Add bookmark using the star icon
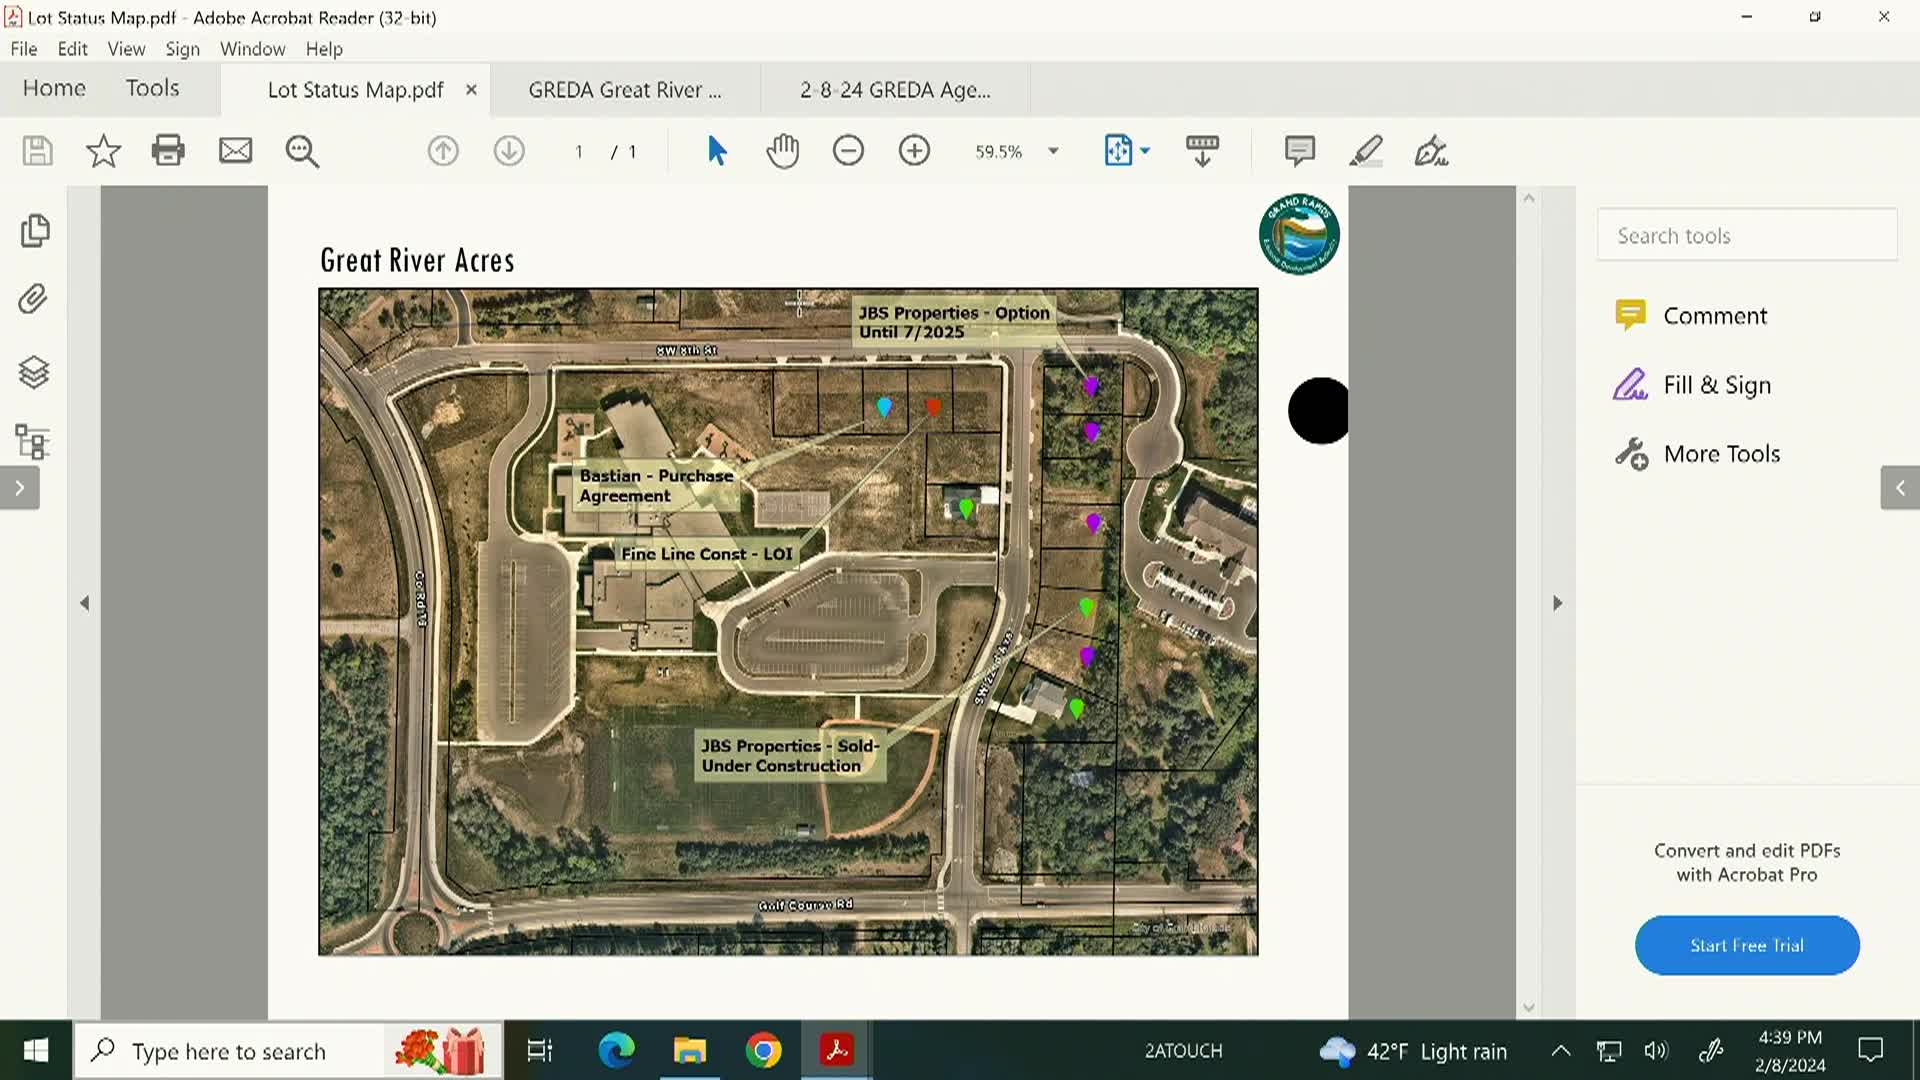The width and height of the screenshot is (1920, 1080). [x=103, y=151]
